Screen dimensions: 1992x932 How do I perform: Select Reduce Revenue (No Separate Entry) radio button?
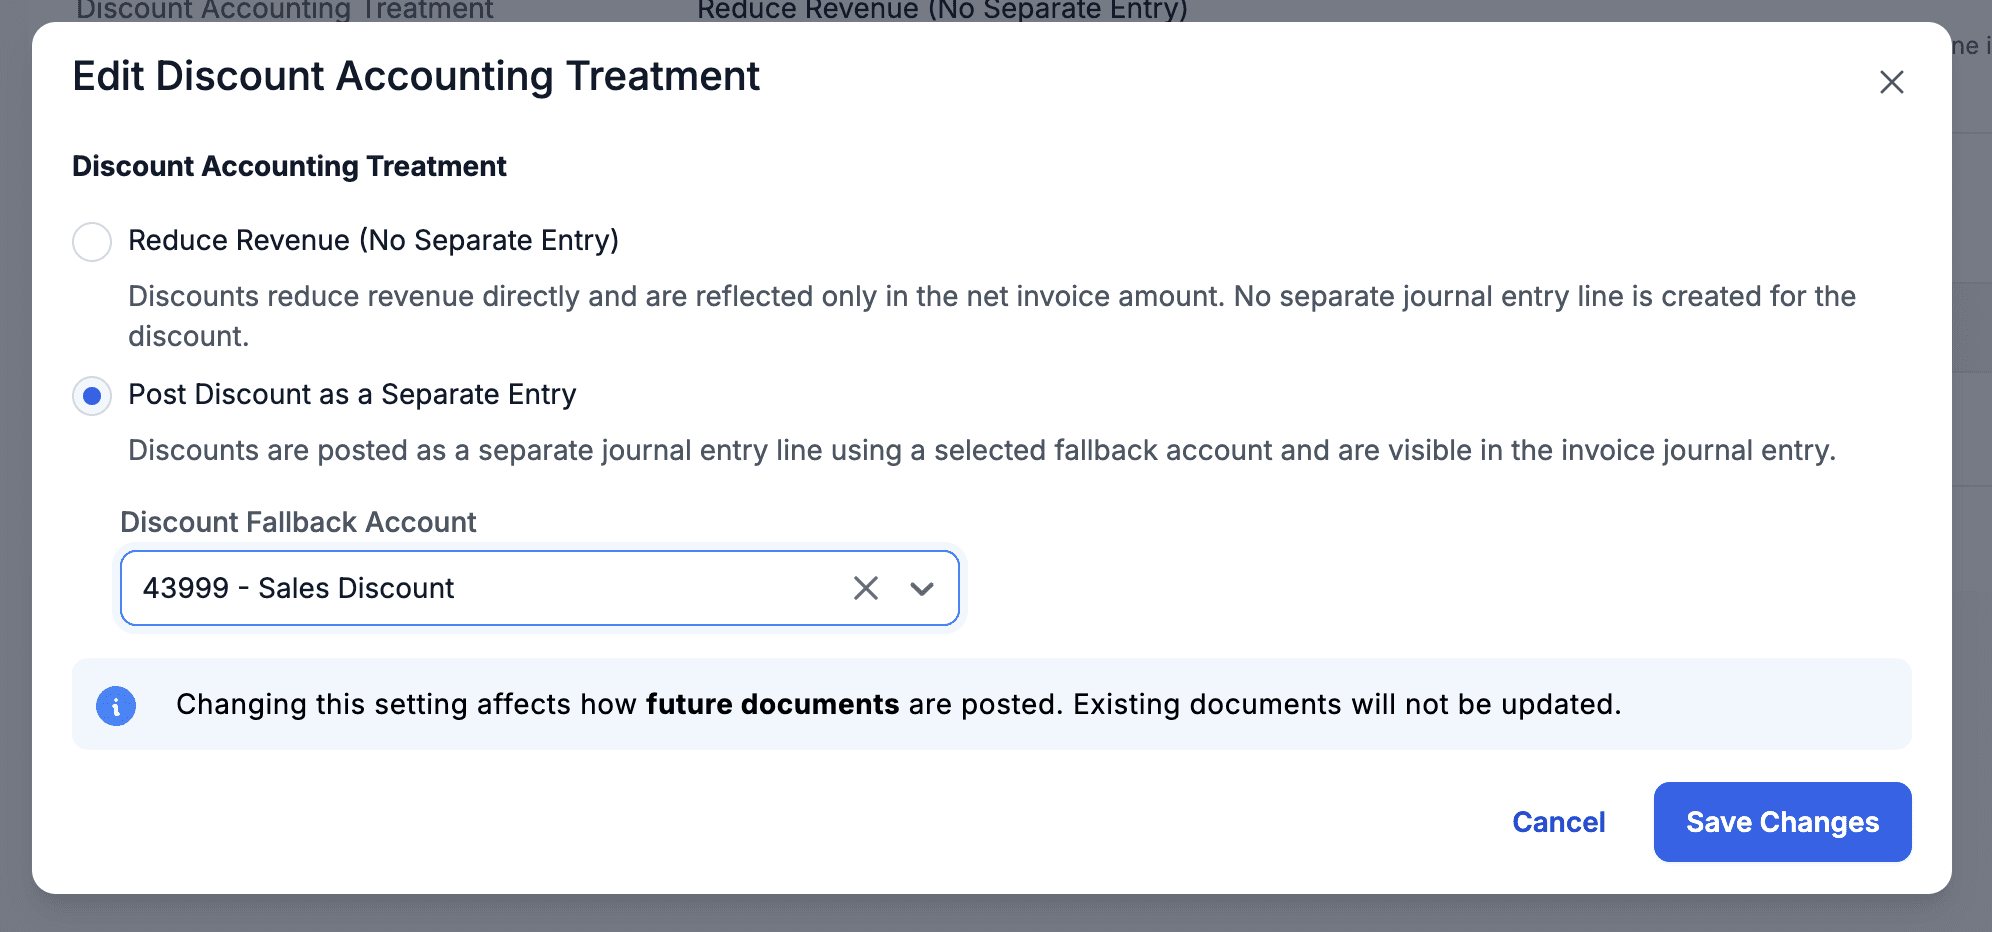point(92,242)
